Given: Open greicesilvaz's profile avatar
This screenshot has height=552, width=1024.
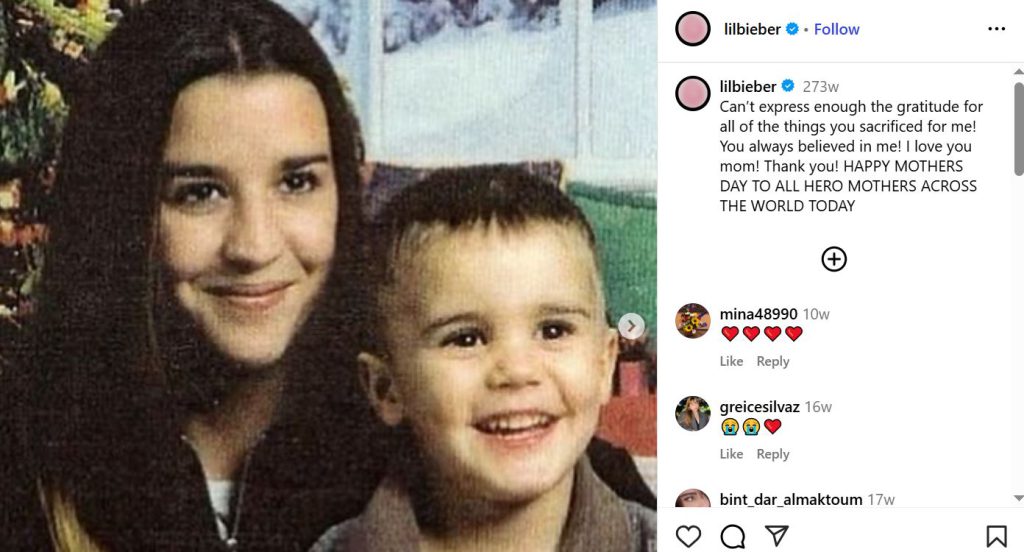Looking at the screenshot, I should coord(693,414).
